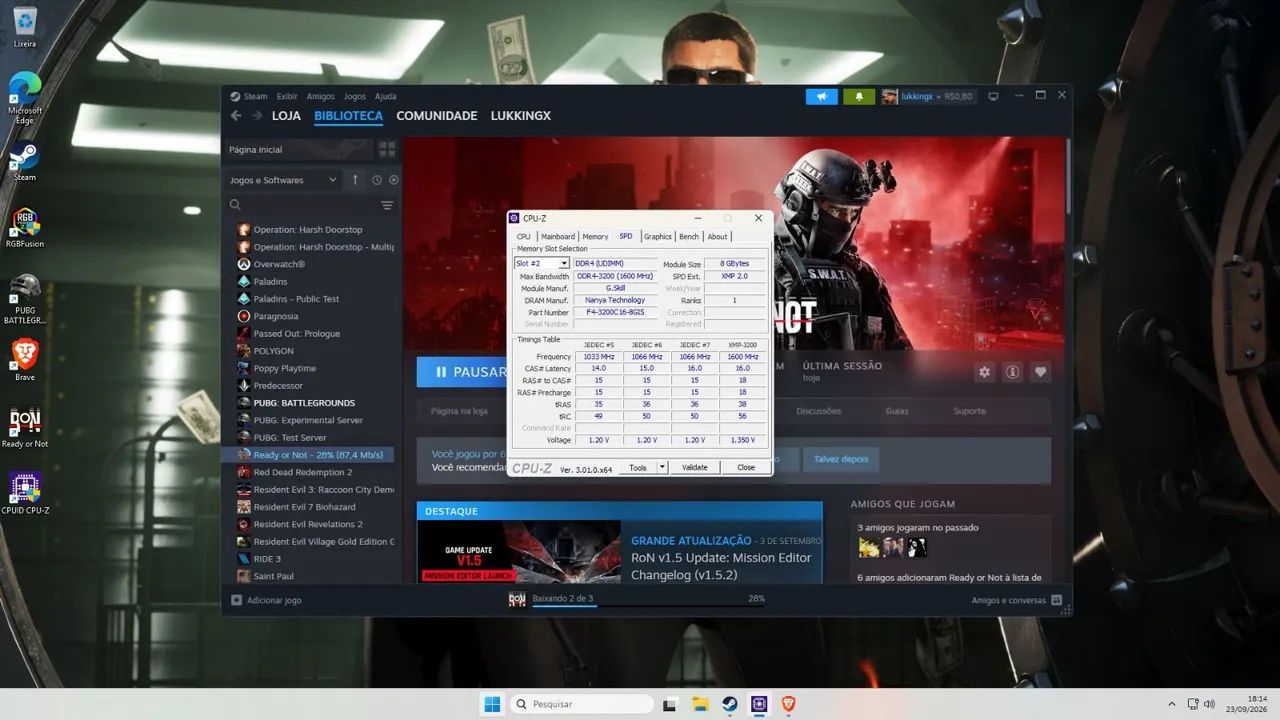Go back with Steam's left arrow

point(236,116)
